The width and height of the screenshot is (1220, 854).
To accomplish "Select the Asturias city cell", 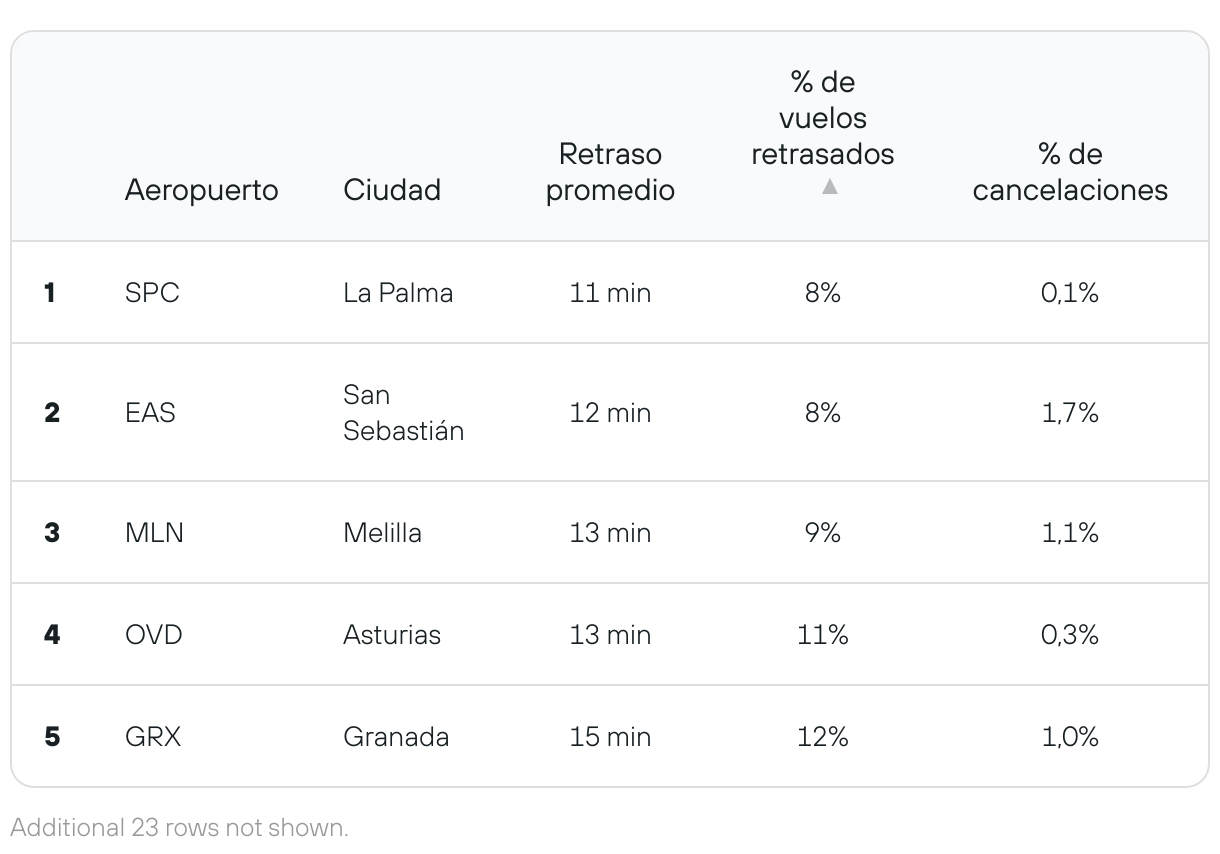I will point(392,635).
